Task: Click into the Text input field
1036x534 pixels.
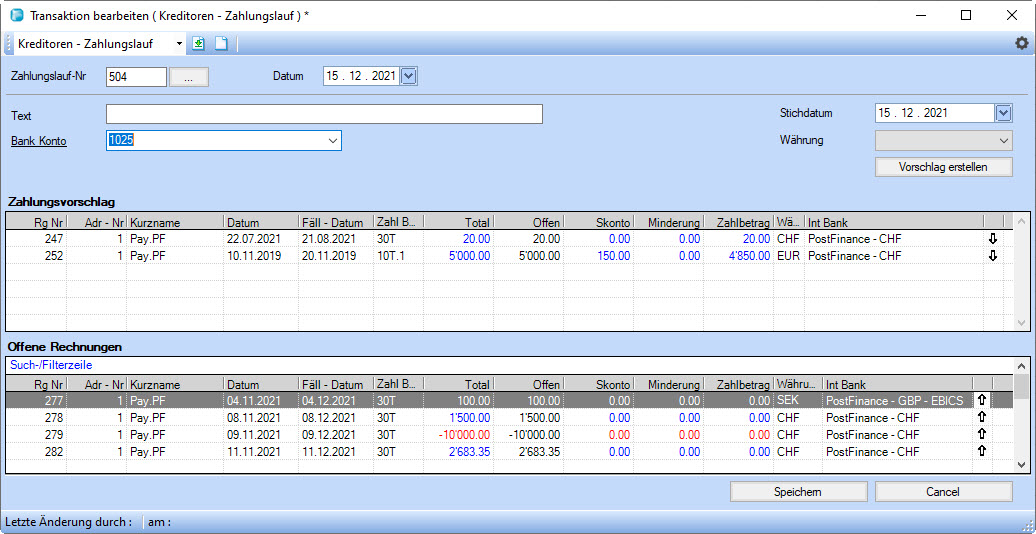Action: tap(324, 114)
